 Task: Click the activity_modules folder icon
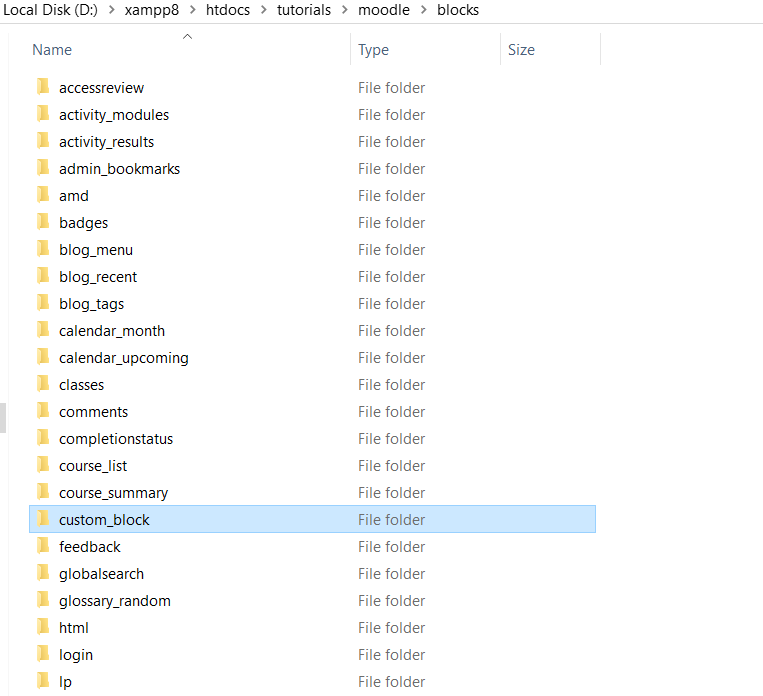click(x=43, y=113)
